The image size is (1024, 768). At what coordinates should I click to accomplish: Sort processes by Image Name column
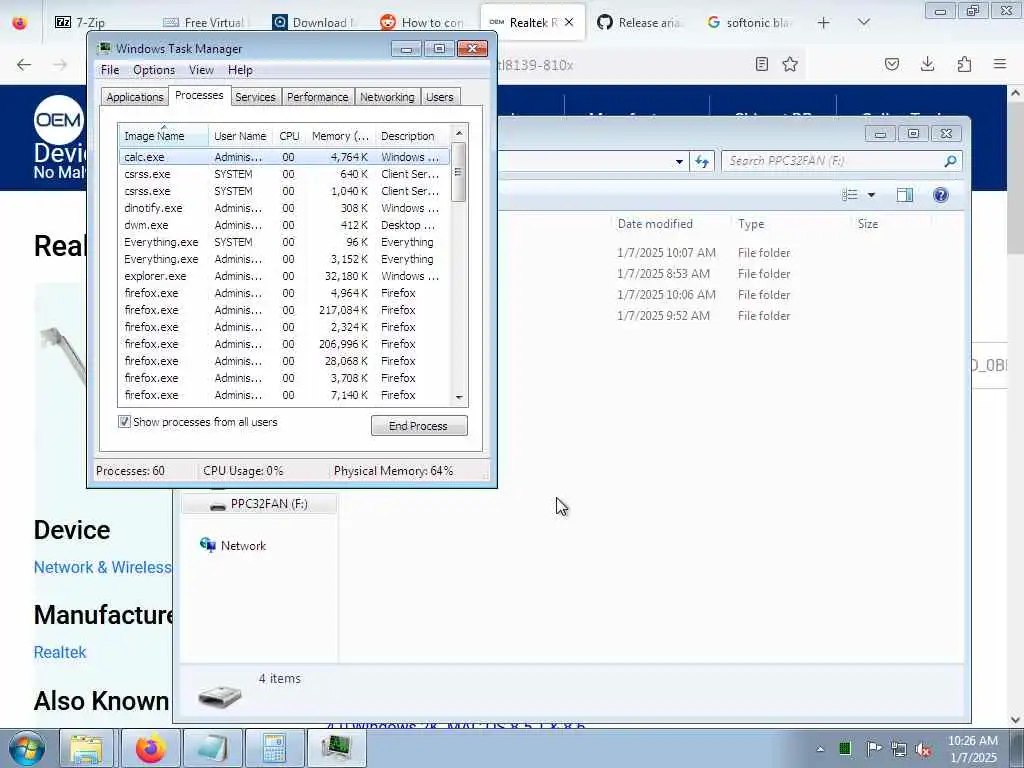(163, 136)
